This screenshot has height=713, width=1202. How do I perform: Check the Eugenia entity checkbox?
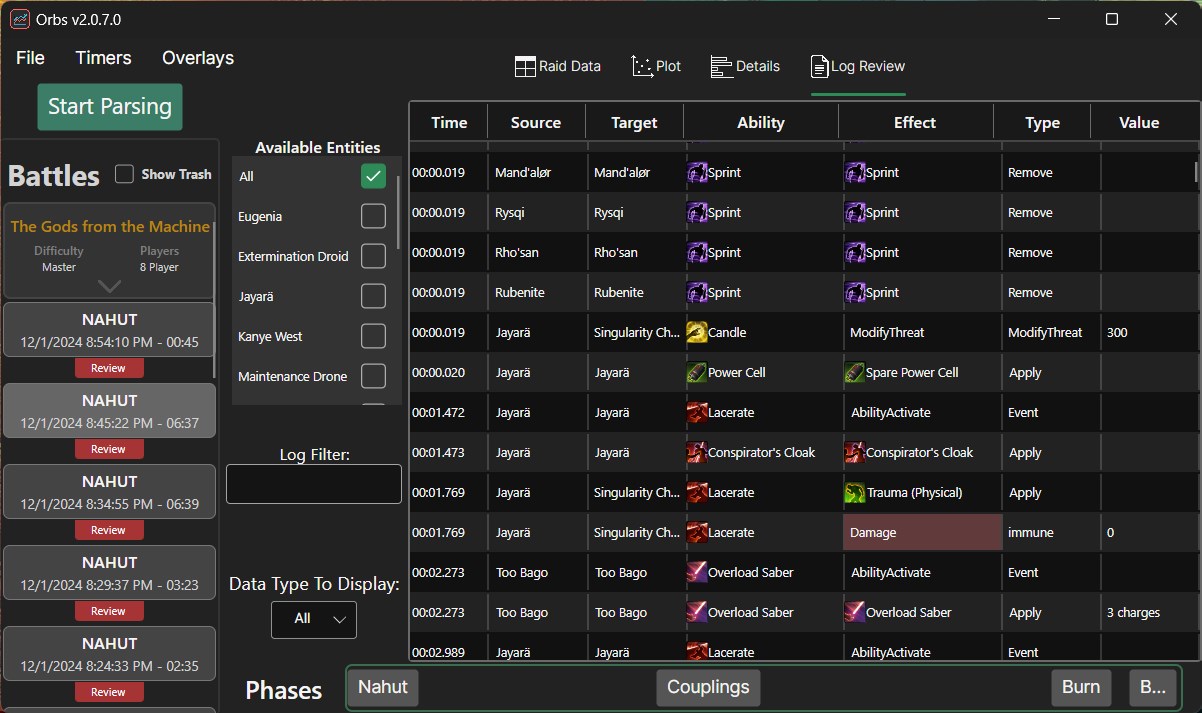[373, 216]
